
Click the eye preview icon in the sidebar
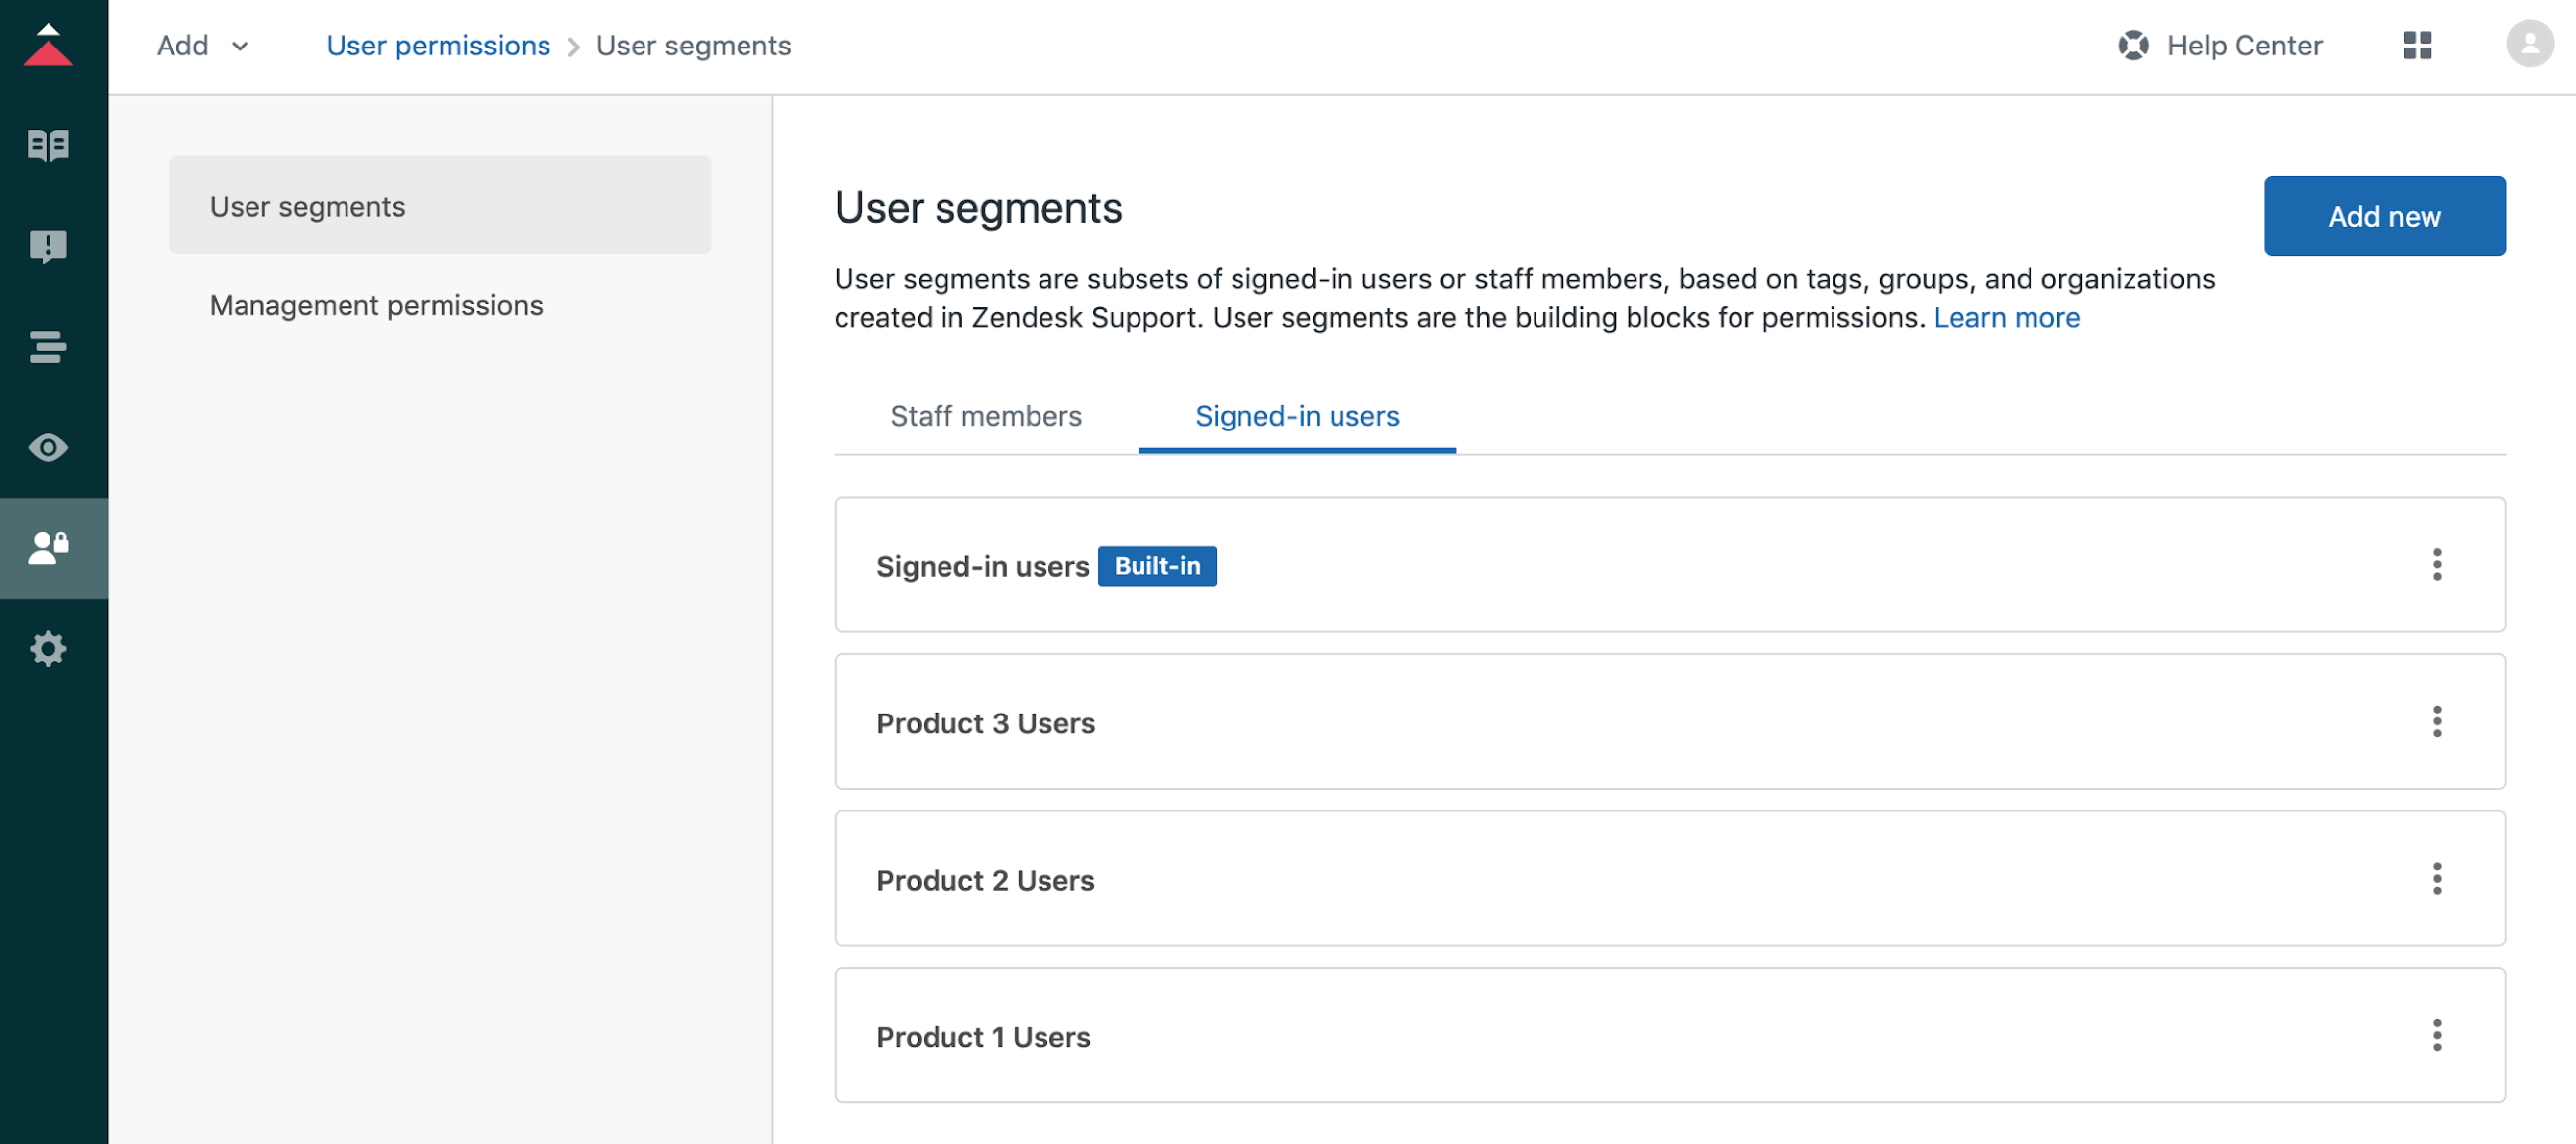coord(48,448)
